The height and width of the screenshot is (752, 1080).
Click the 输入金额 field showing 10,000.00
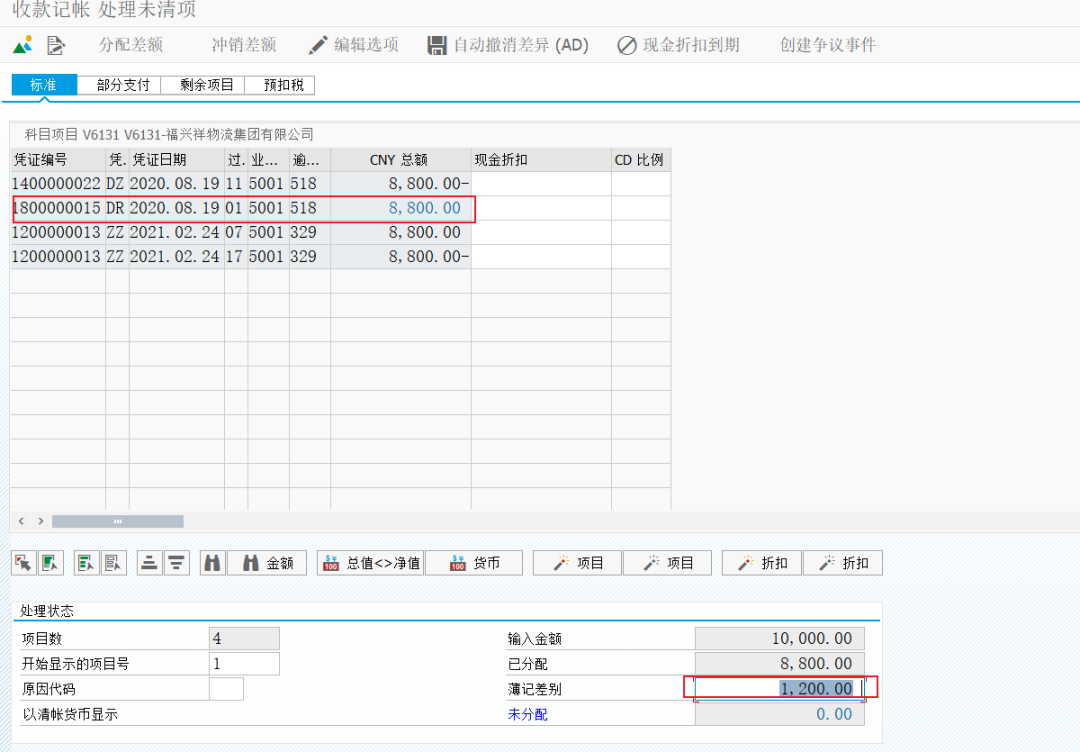(x=780, y=638)
